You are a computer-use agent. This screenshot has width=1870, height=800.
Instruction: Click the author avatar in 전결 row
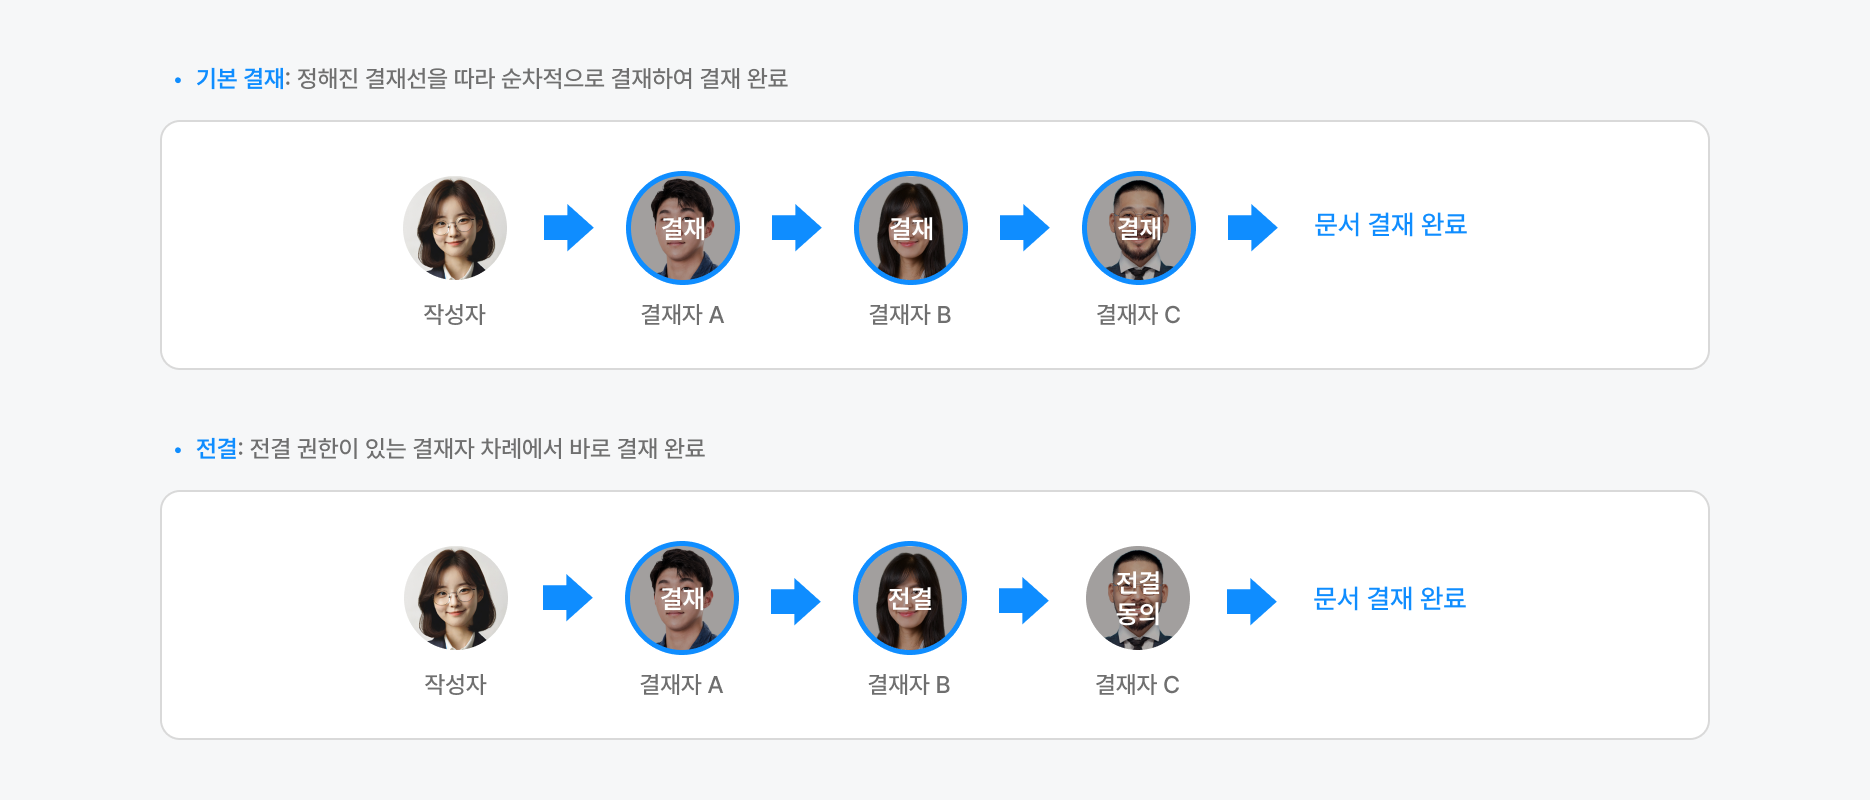456,598
